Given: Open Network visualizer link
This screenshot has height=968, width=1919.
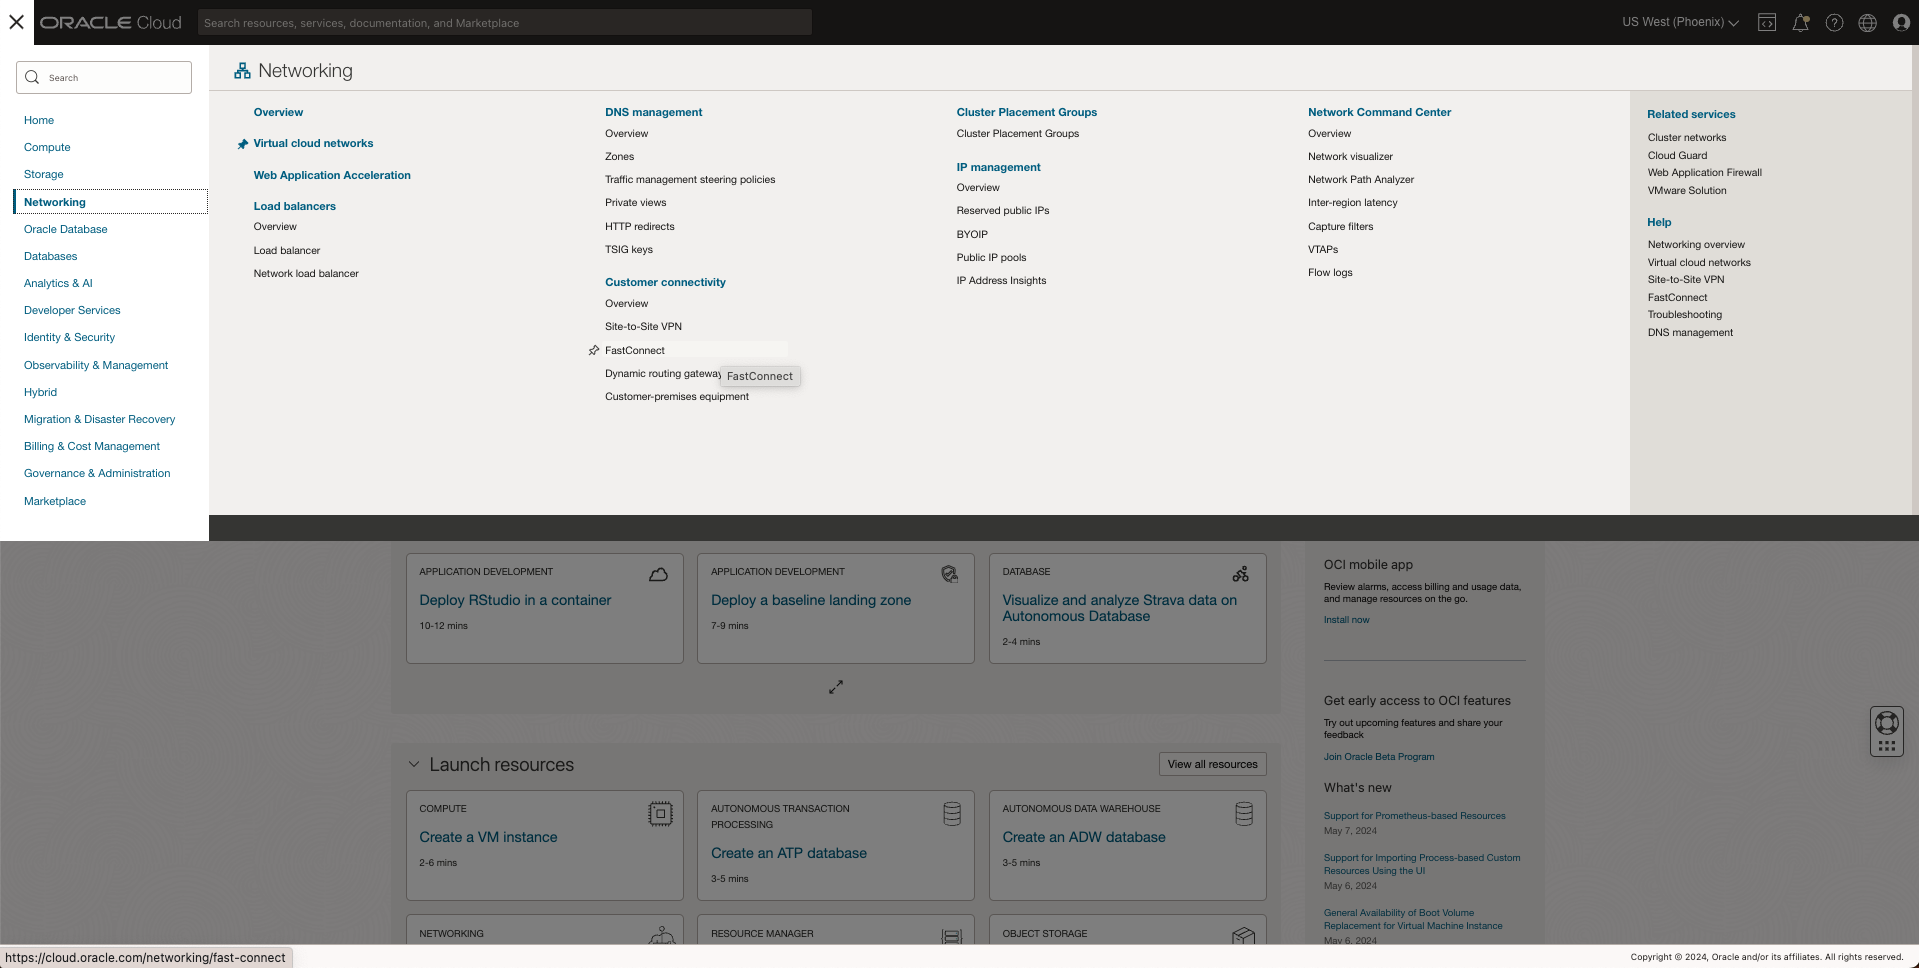Looking at the screenshot, I should 1350,156.
